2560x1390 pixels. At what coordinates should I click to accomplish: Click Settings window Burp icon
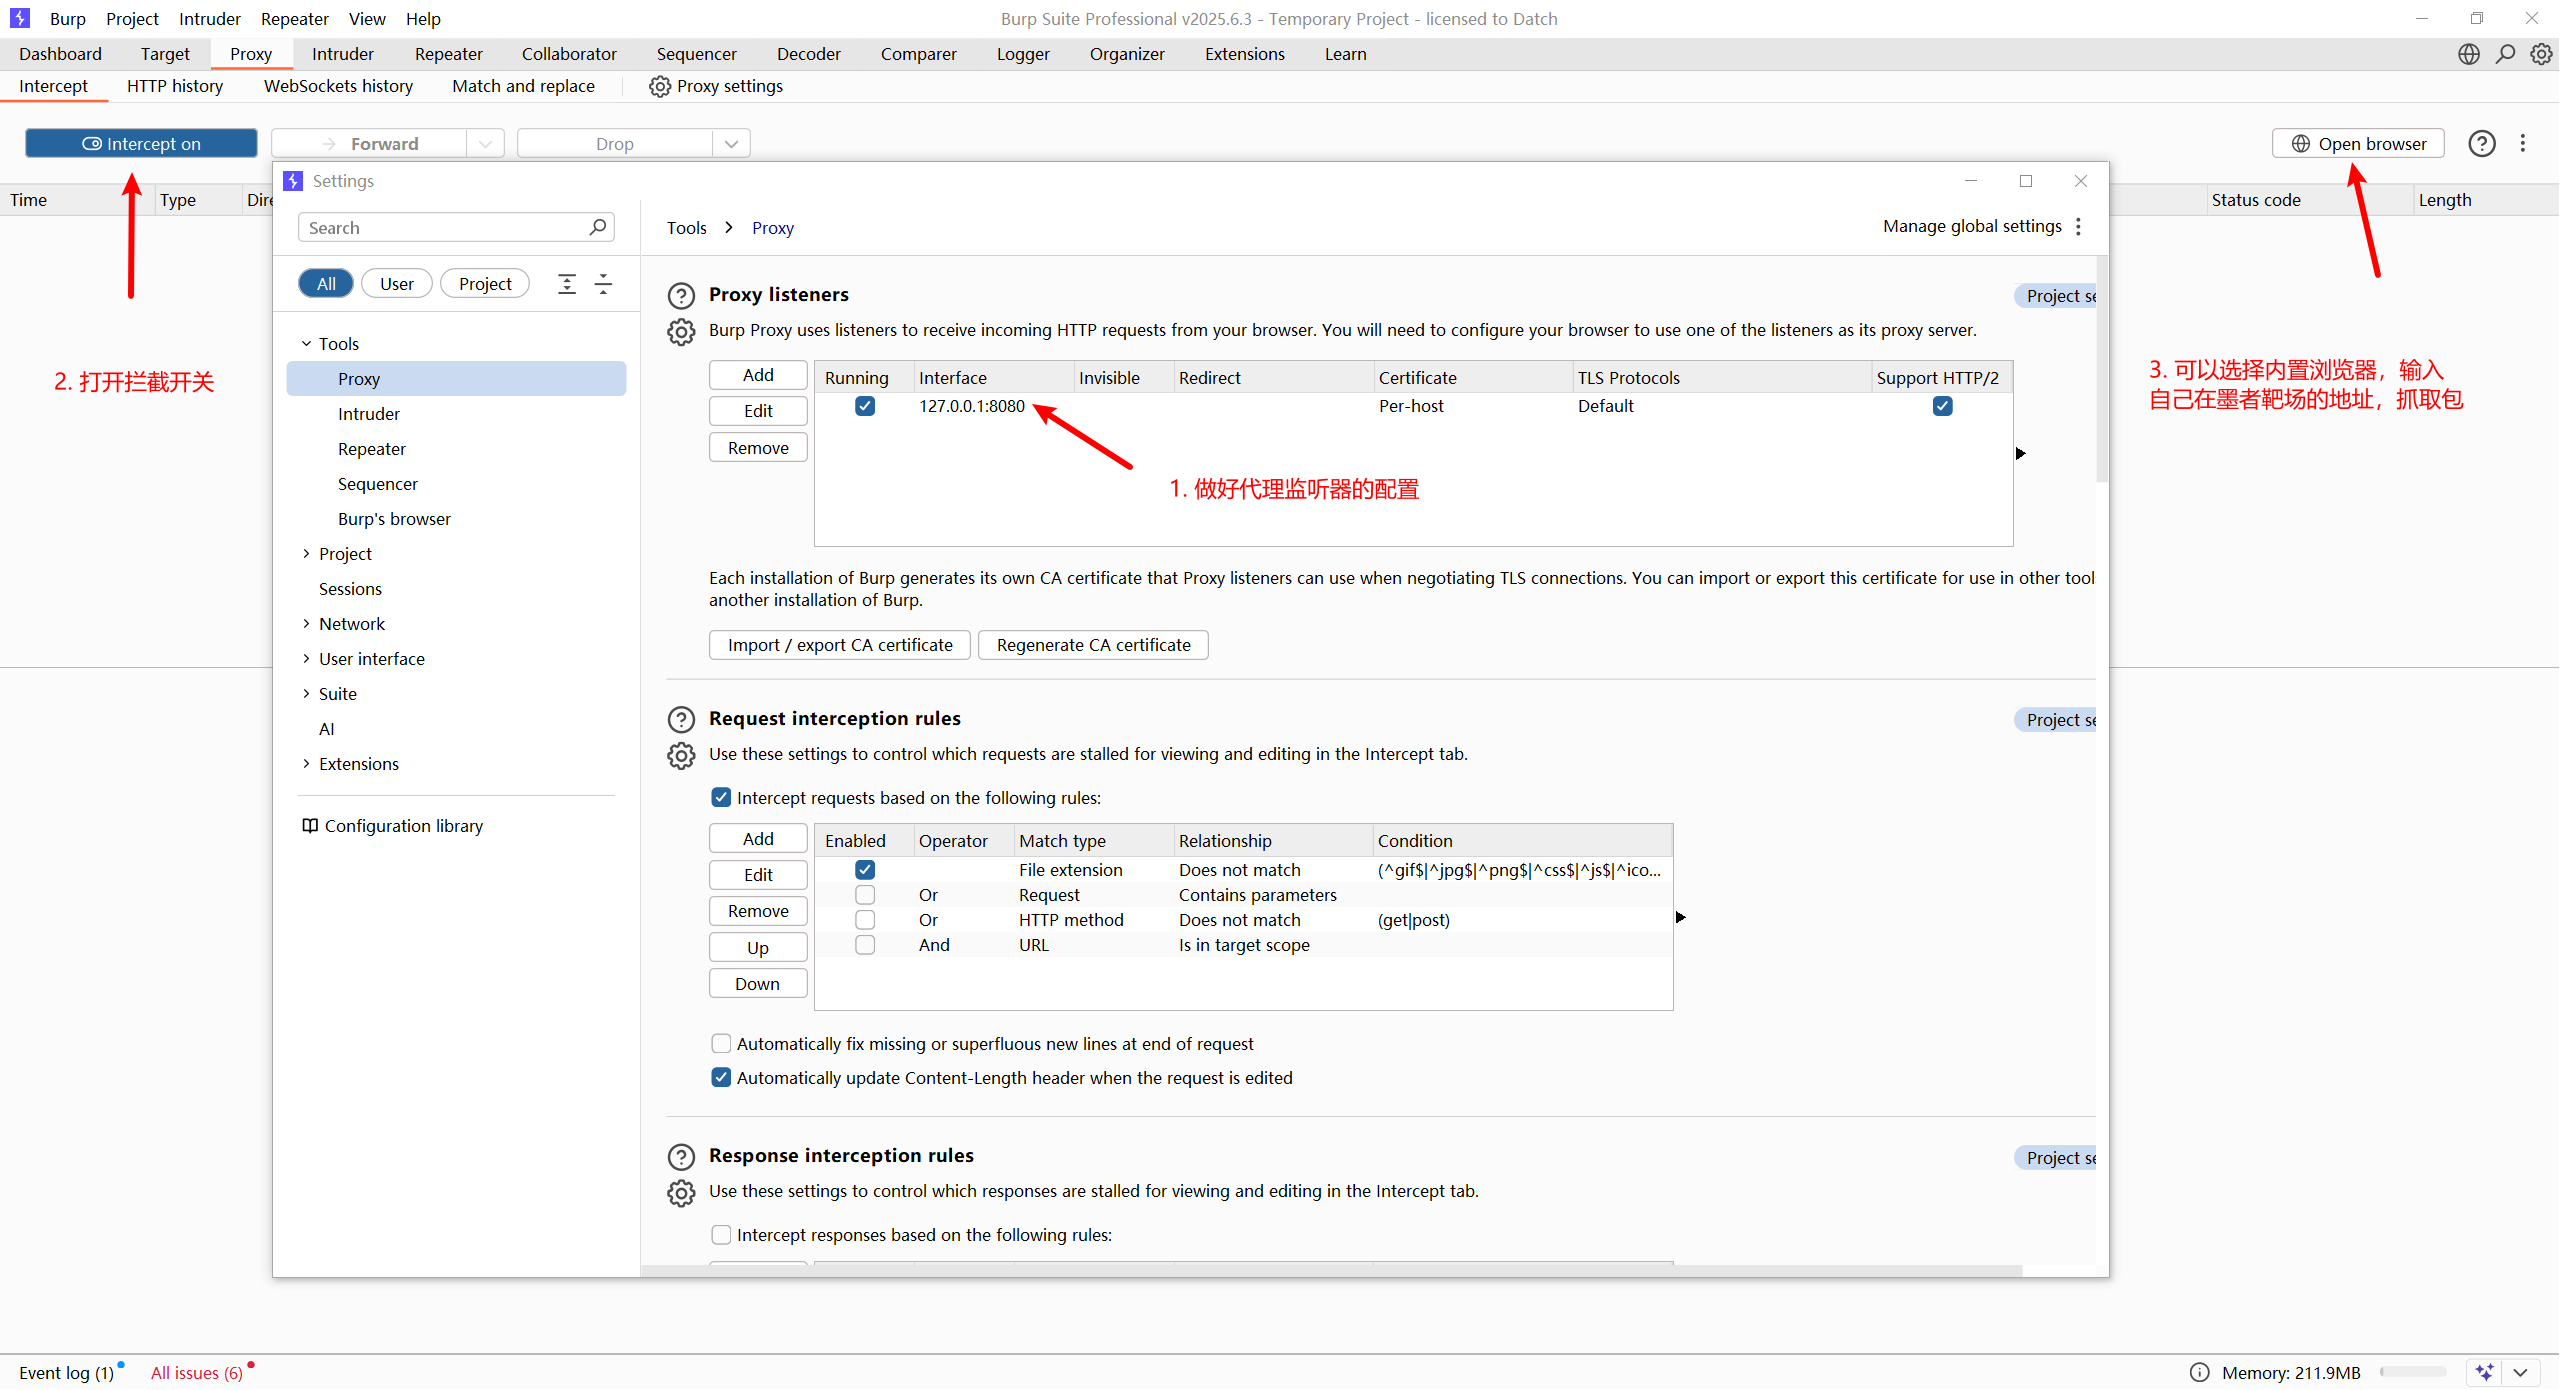point(293,181)
